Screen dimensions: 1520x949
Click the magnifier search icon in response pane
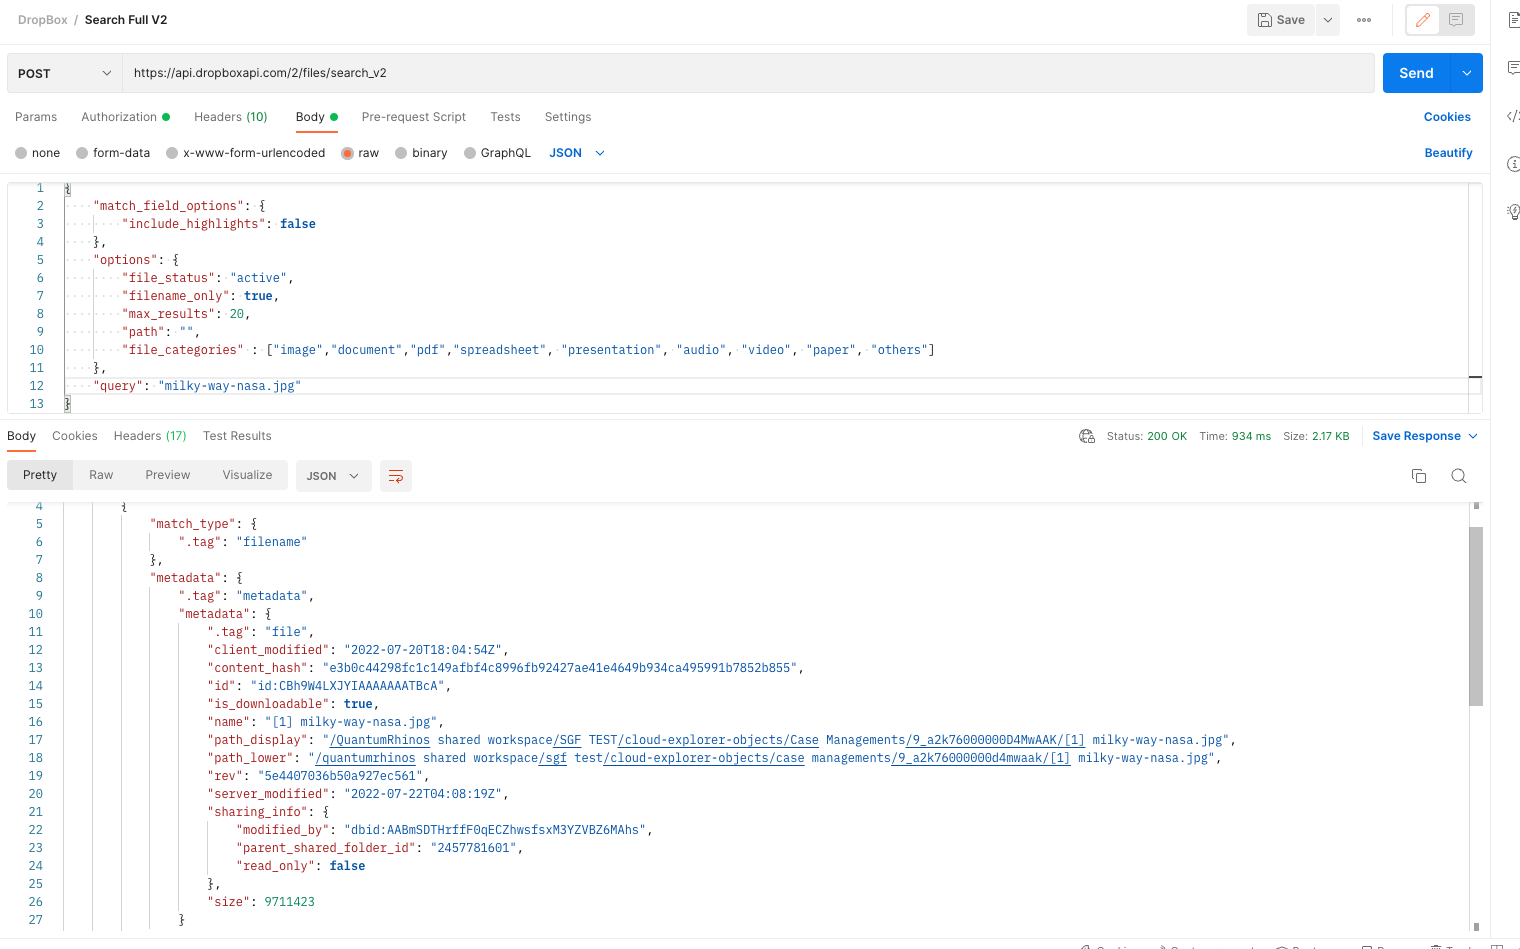coord(1459,476)
